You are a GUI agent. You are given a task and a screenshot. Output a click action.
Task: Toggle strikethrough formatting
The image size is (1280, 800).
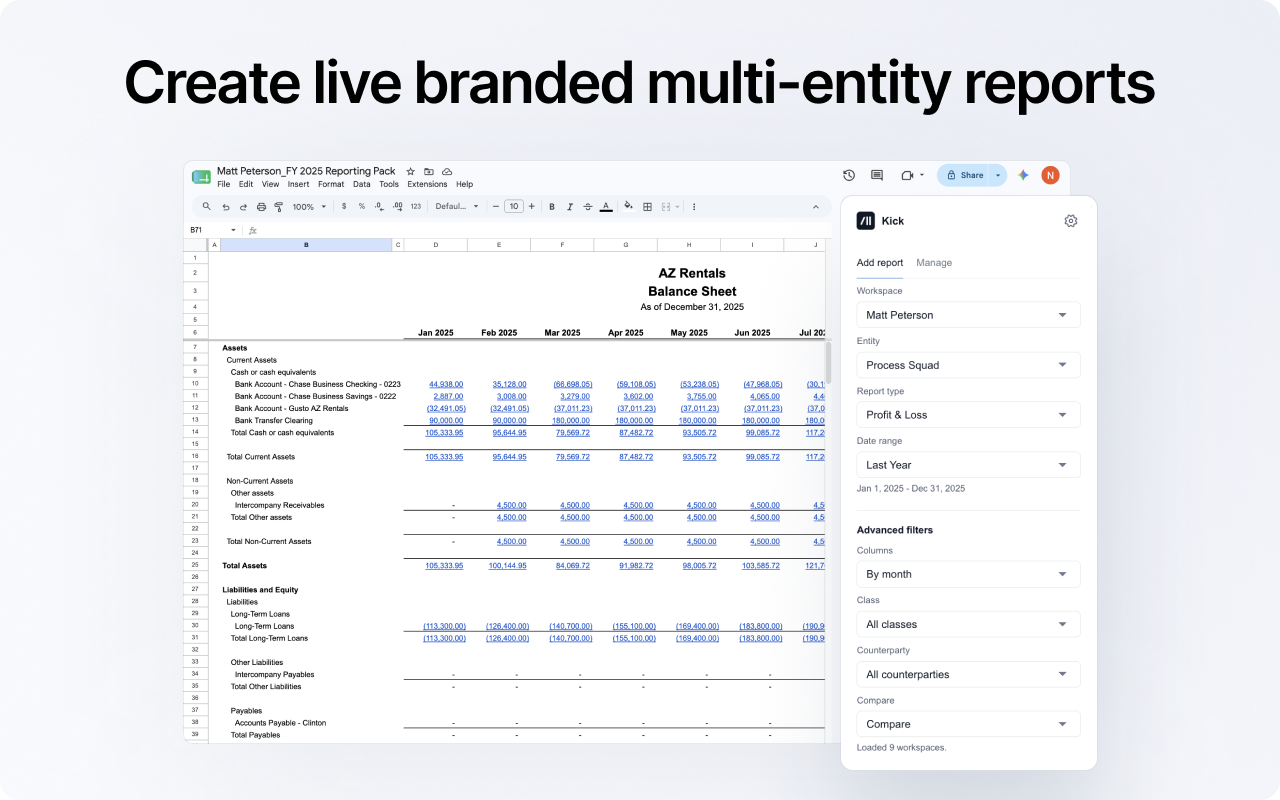tap(587, 207)
